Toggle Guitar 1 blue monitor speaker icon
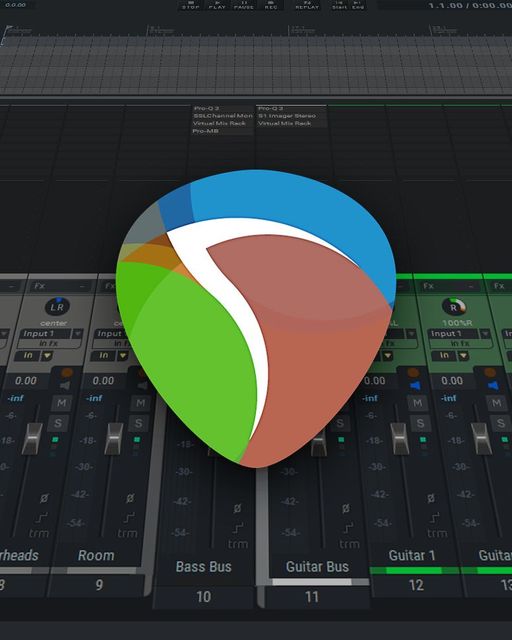The width and height of the screenshot is (512, 640). (x=415, y=386)
